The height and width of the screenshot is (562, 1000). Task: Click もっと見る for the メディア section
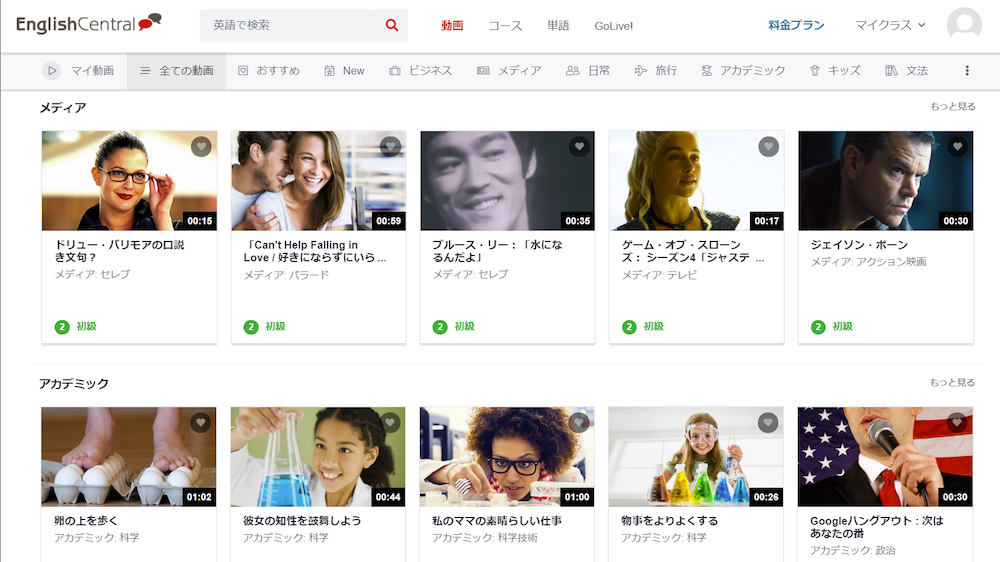click(953, 107)
